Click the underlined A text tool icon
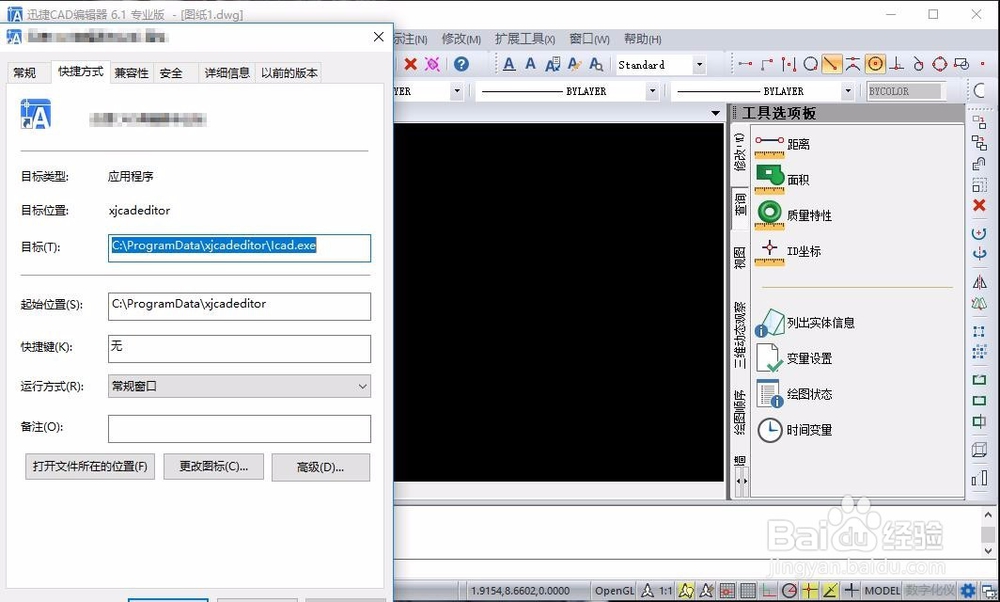Screen dimensions: 1000x602 click(509, 64)
